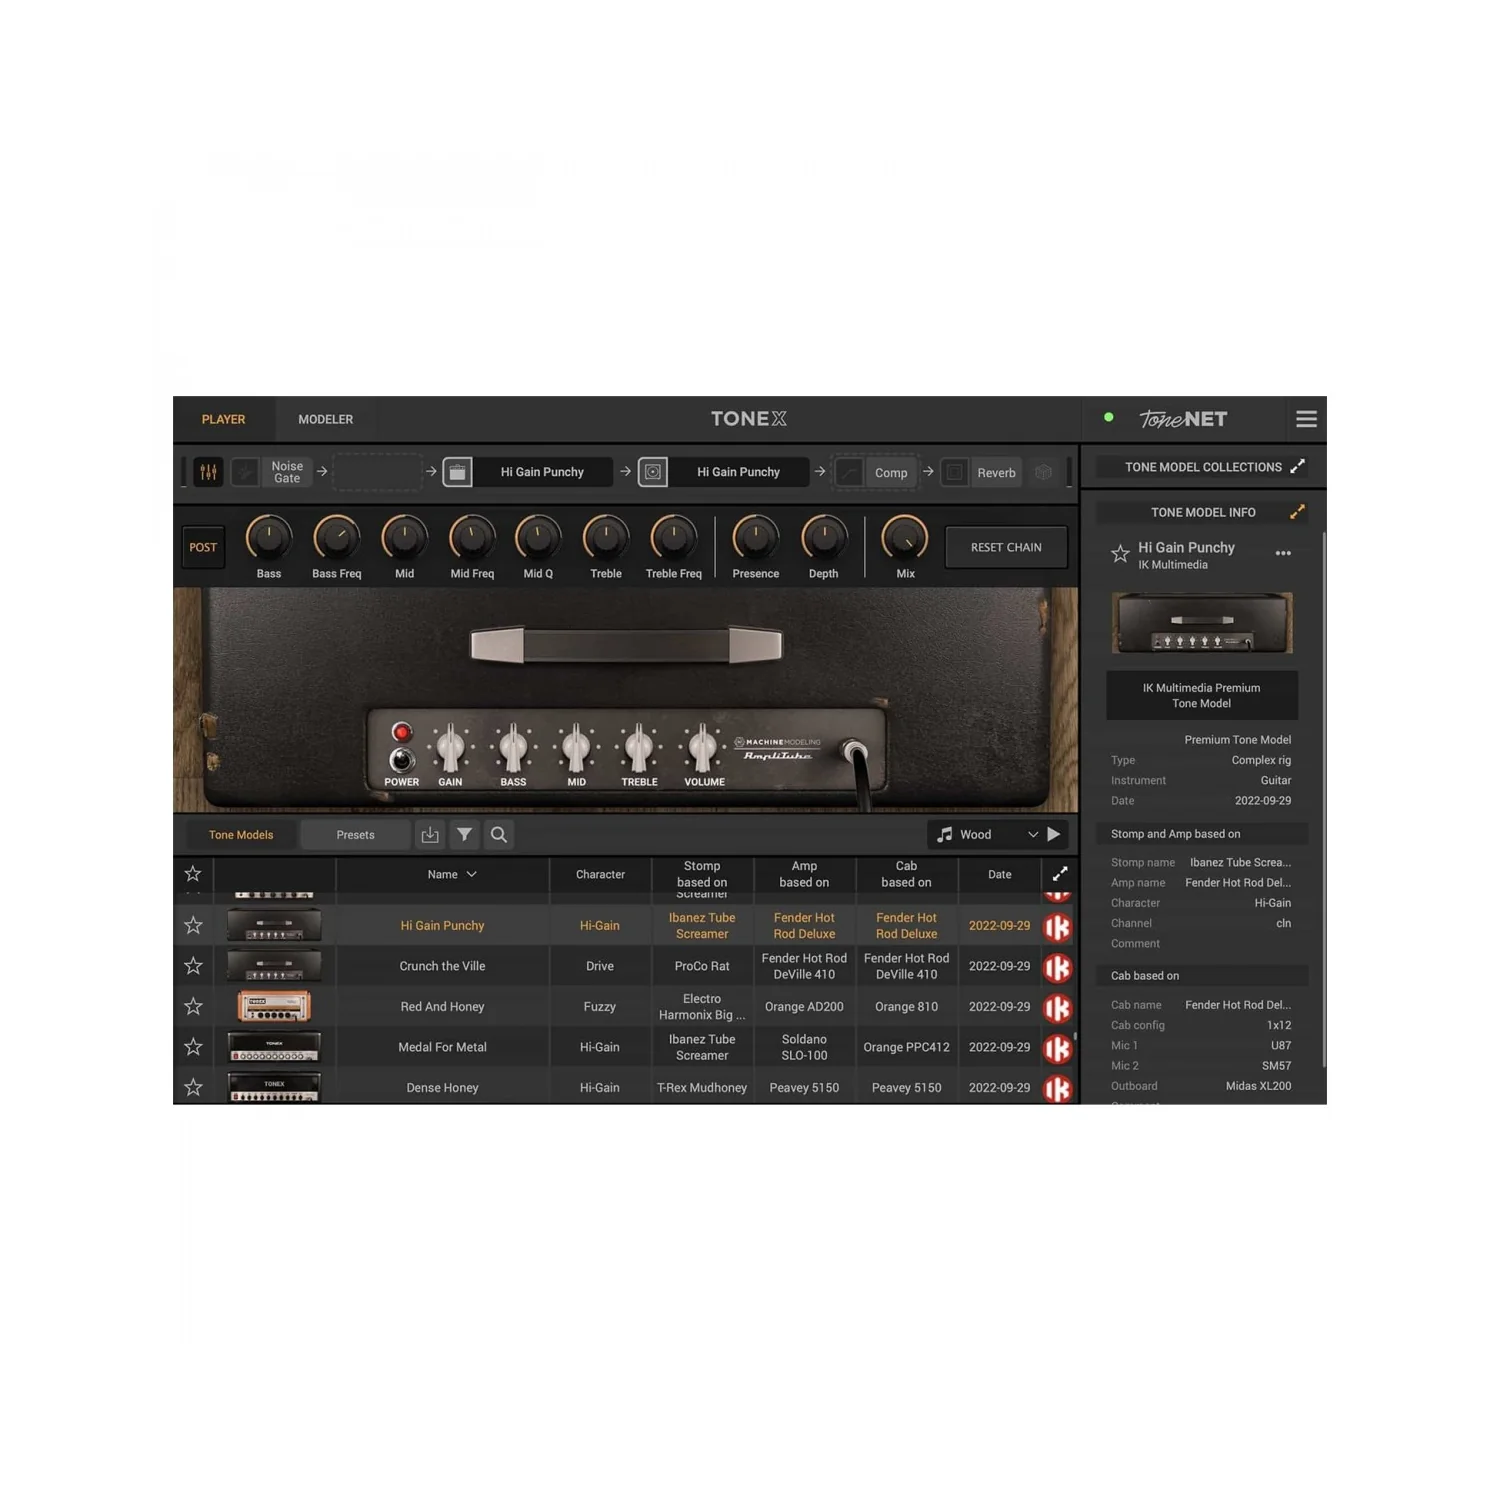Screen dimensions: 1500x1500
Task: Click the IK logo on Crunch the Ville row
Action: 1058,968
